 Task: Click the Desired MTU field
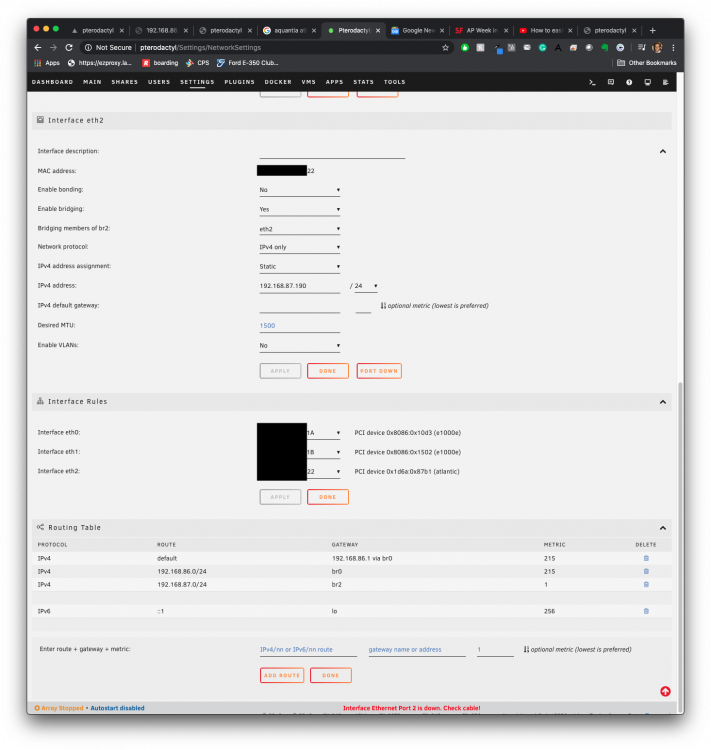click(x=300, y=326)
